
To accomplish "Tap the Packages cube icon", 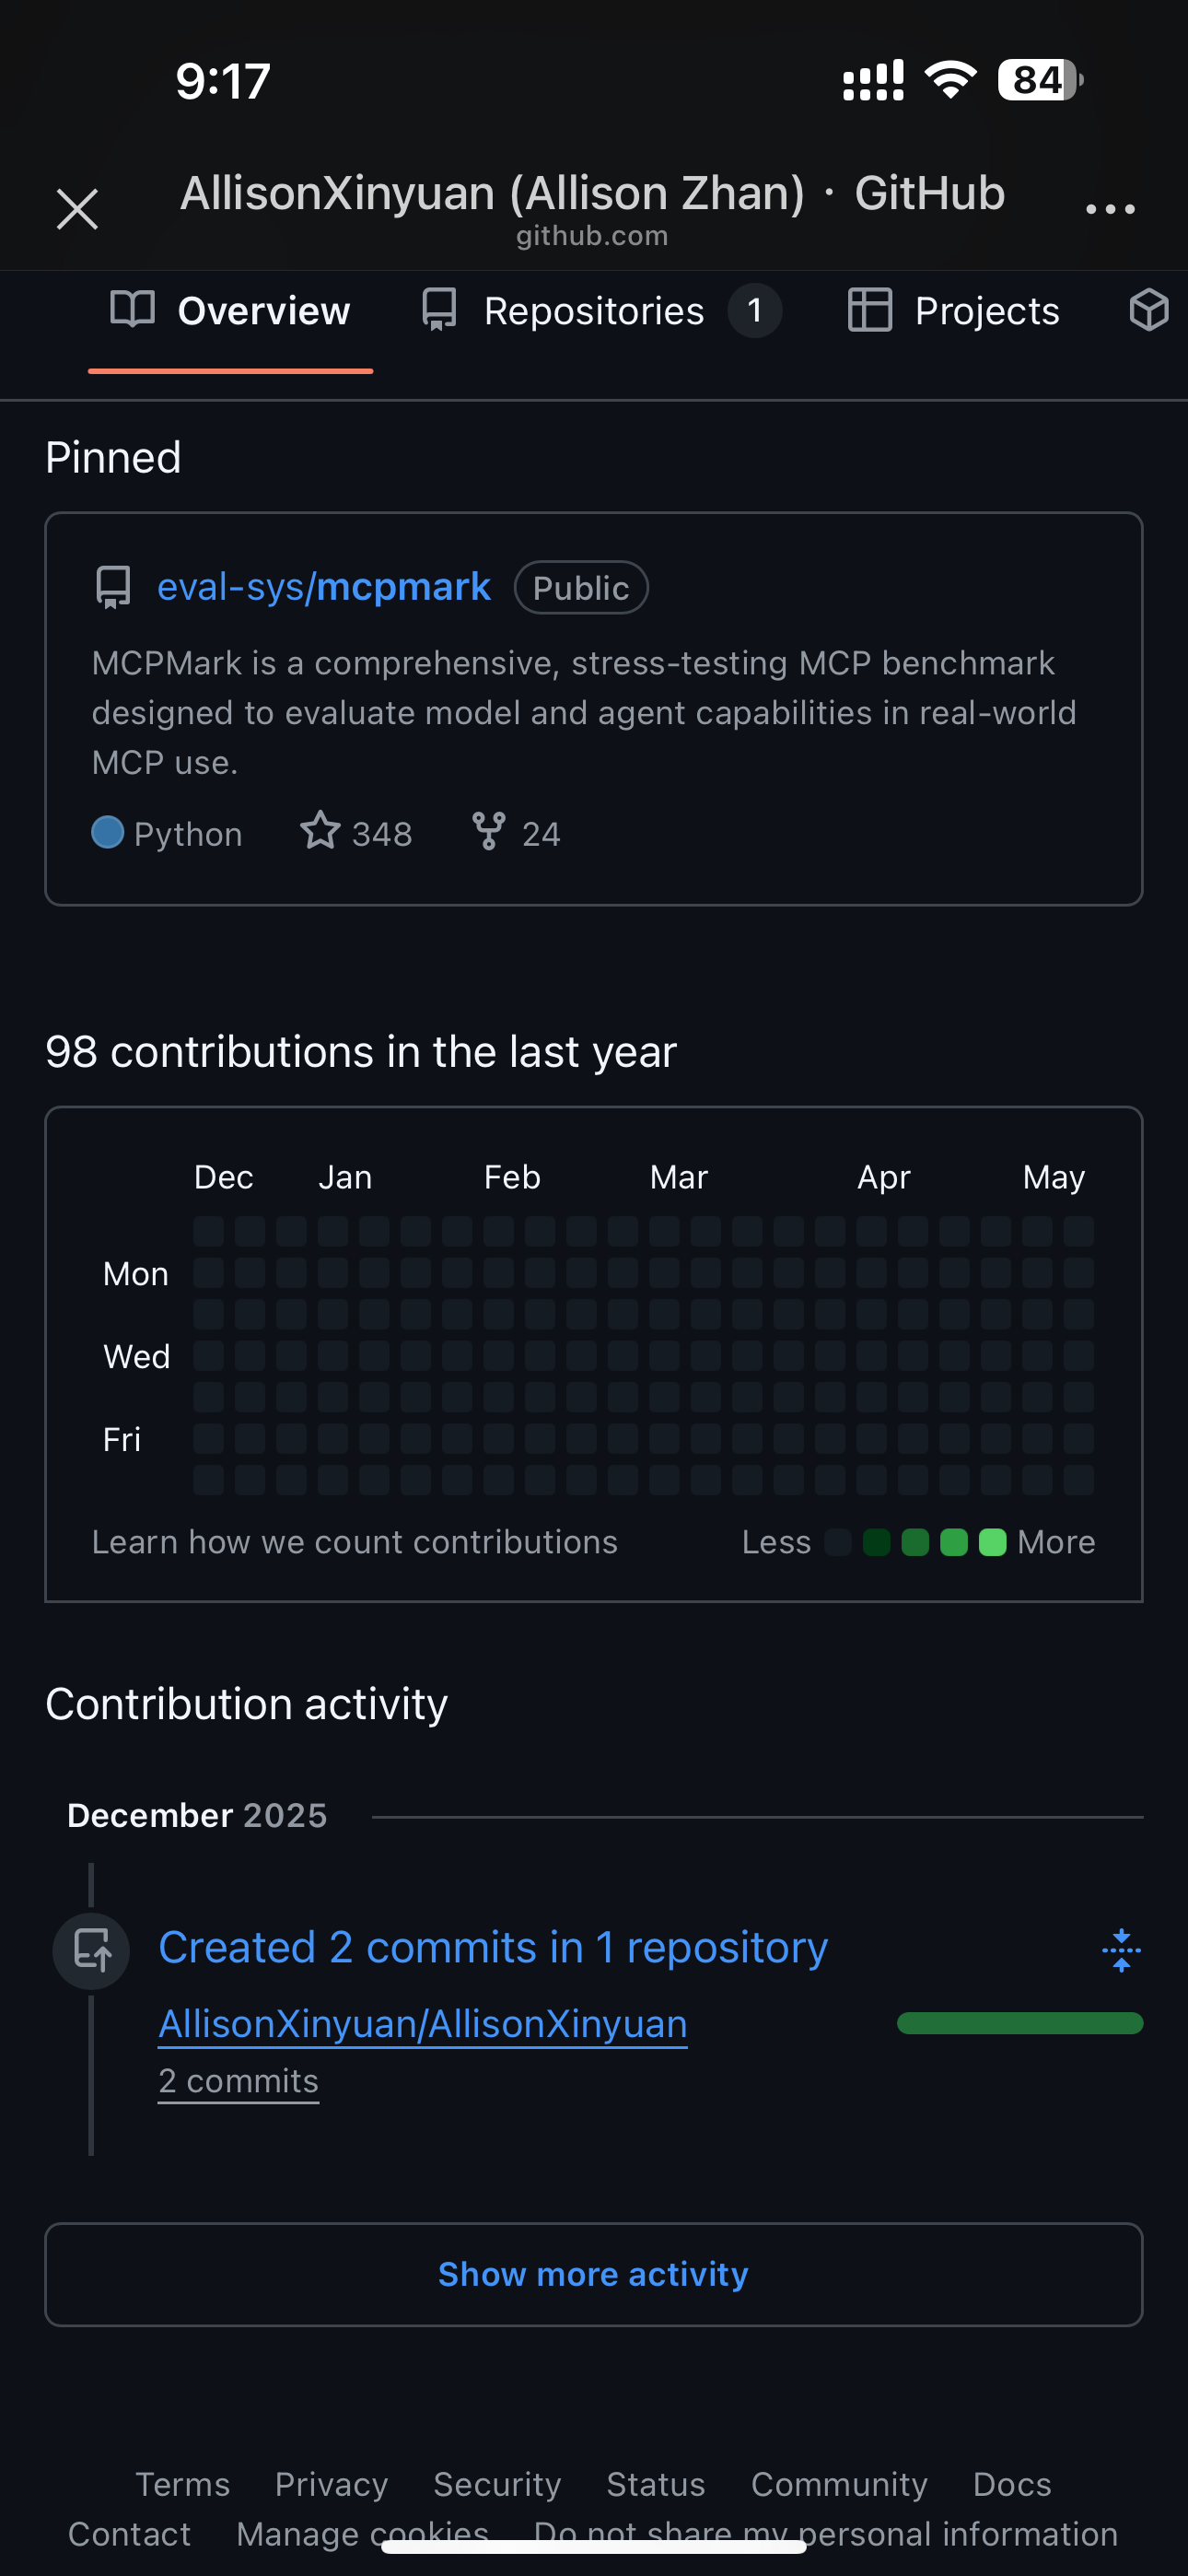I will 1148,310.
